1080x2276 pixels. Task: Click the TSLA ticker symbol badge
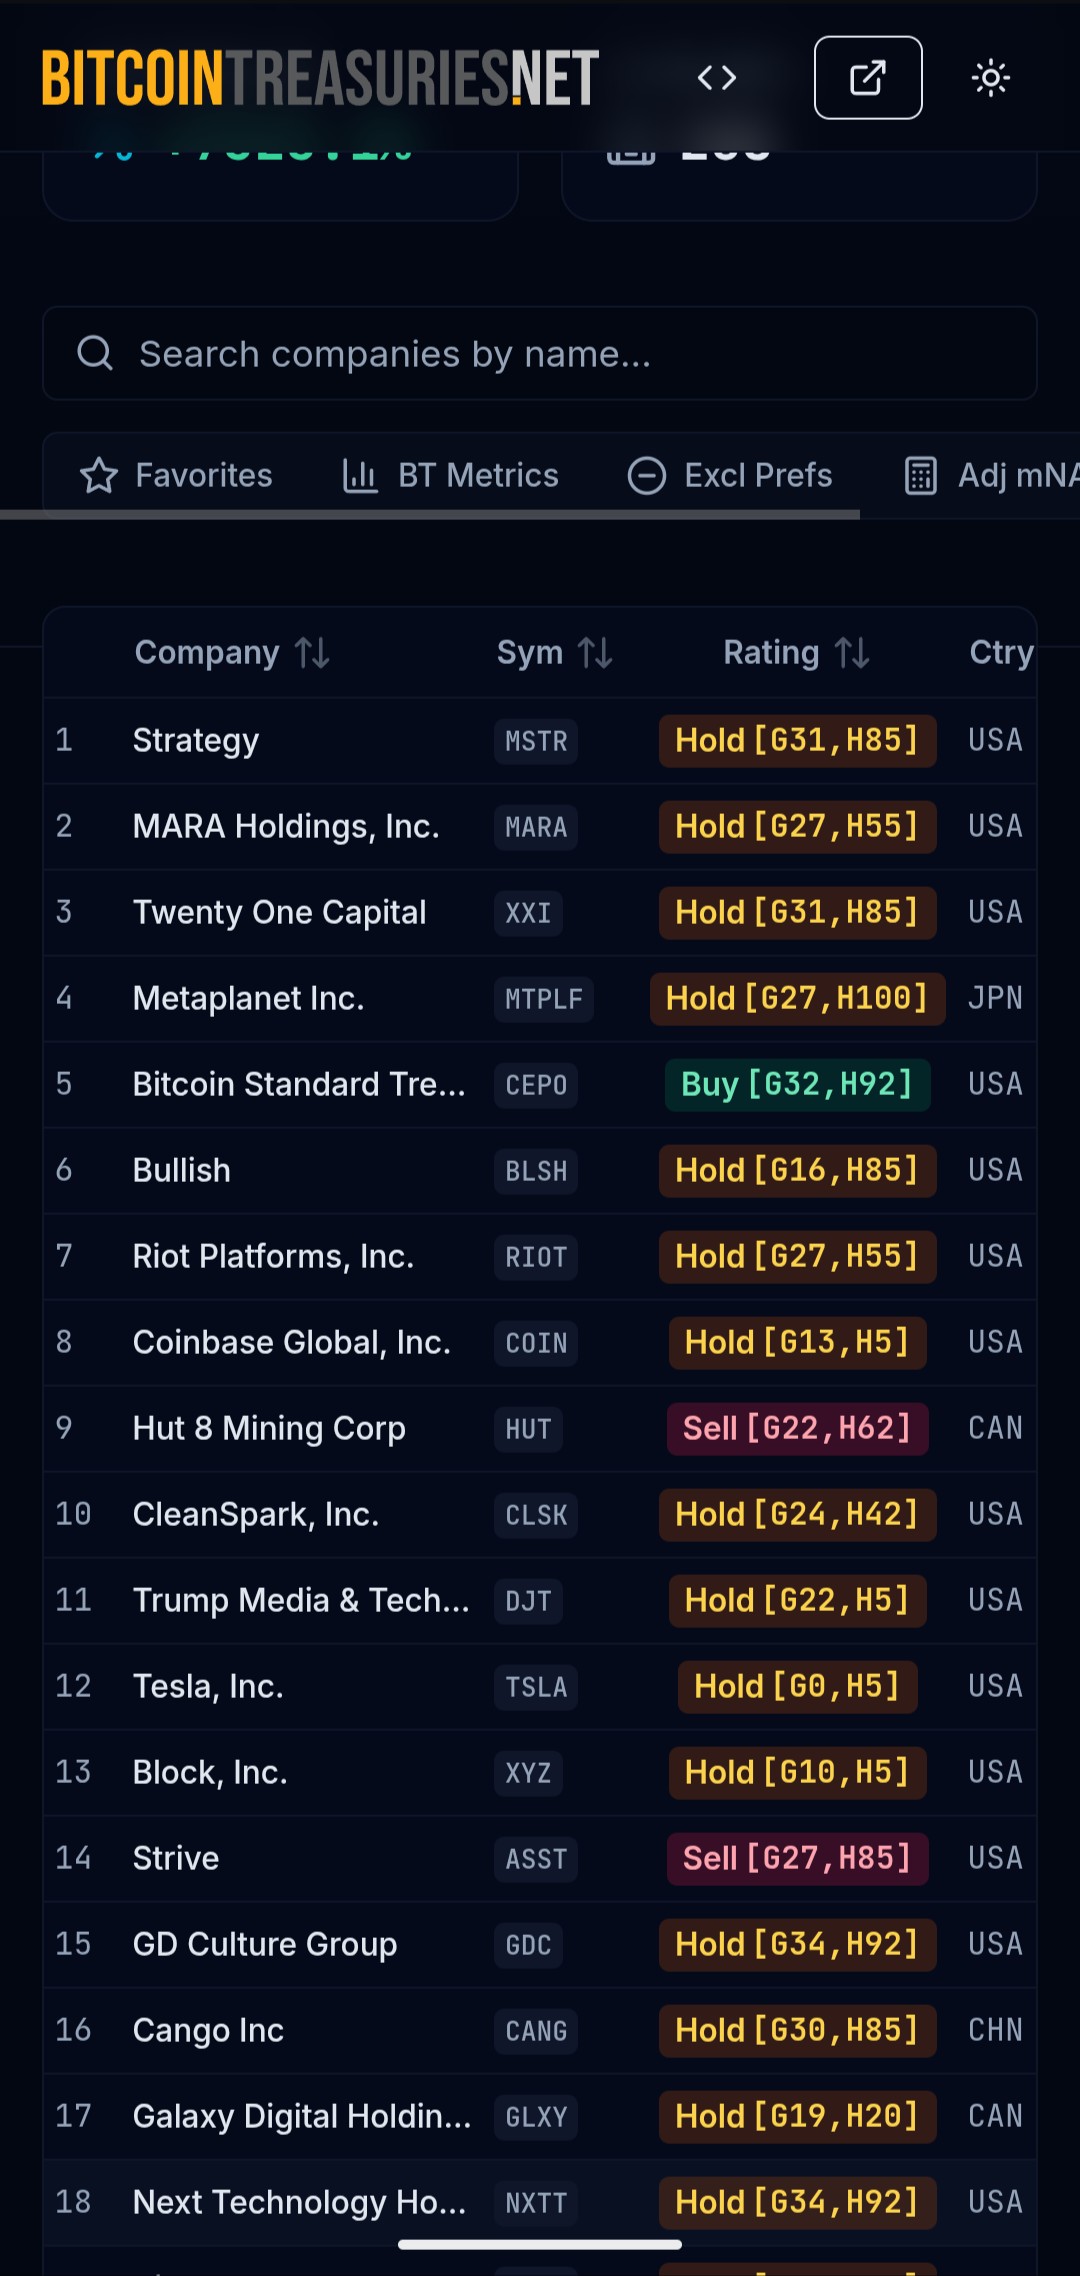click(536, 1687)
